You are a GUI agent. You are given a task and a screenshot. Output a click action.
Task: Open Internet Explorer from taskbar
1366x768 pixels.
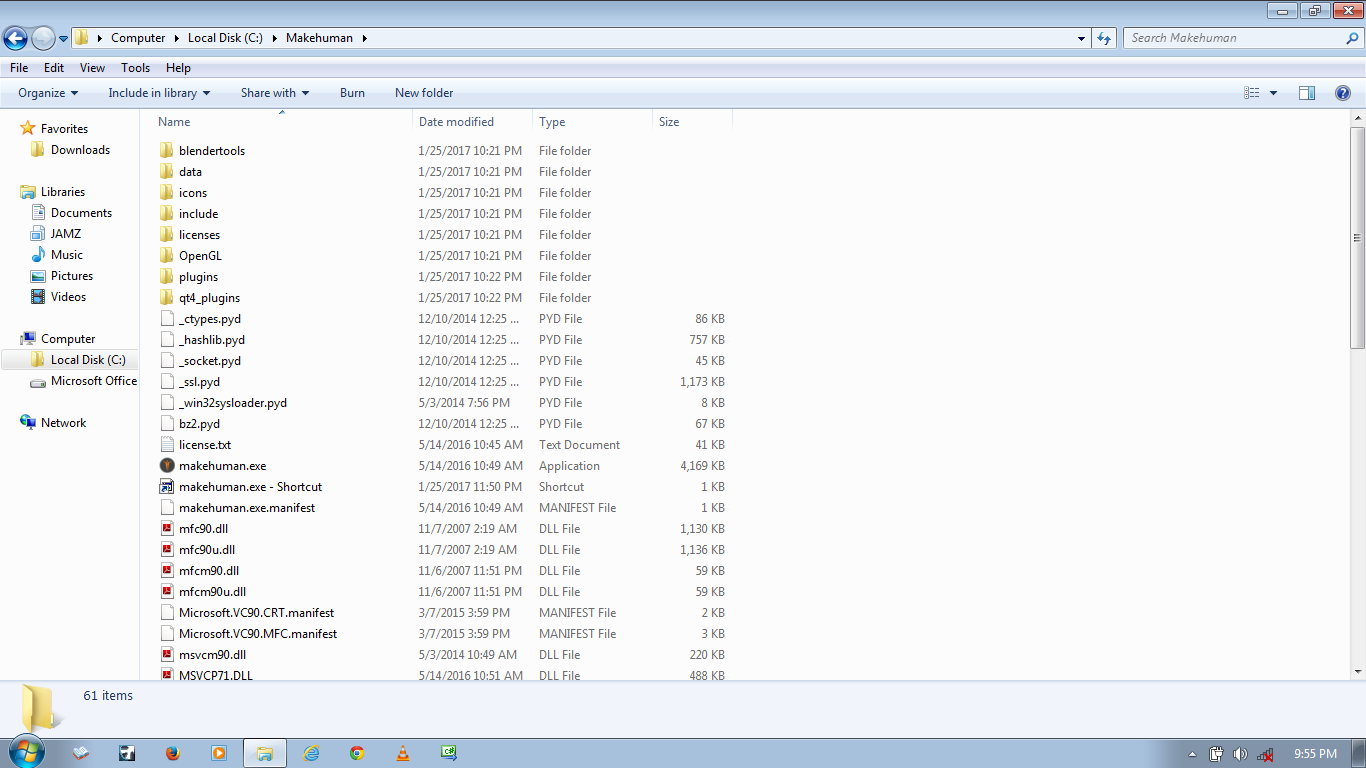311,753
